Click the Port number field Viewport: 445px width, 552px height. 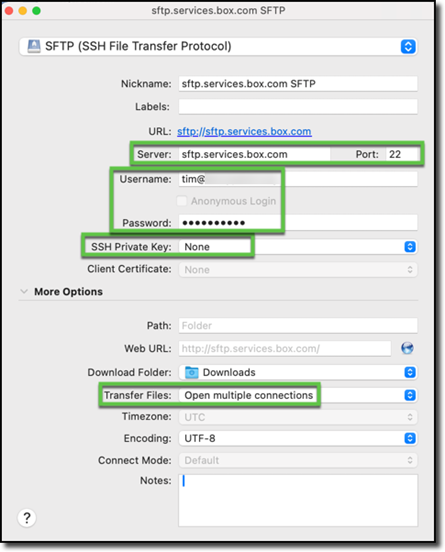pos(402,154)
